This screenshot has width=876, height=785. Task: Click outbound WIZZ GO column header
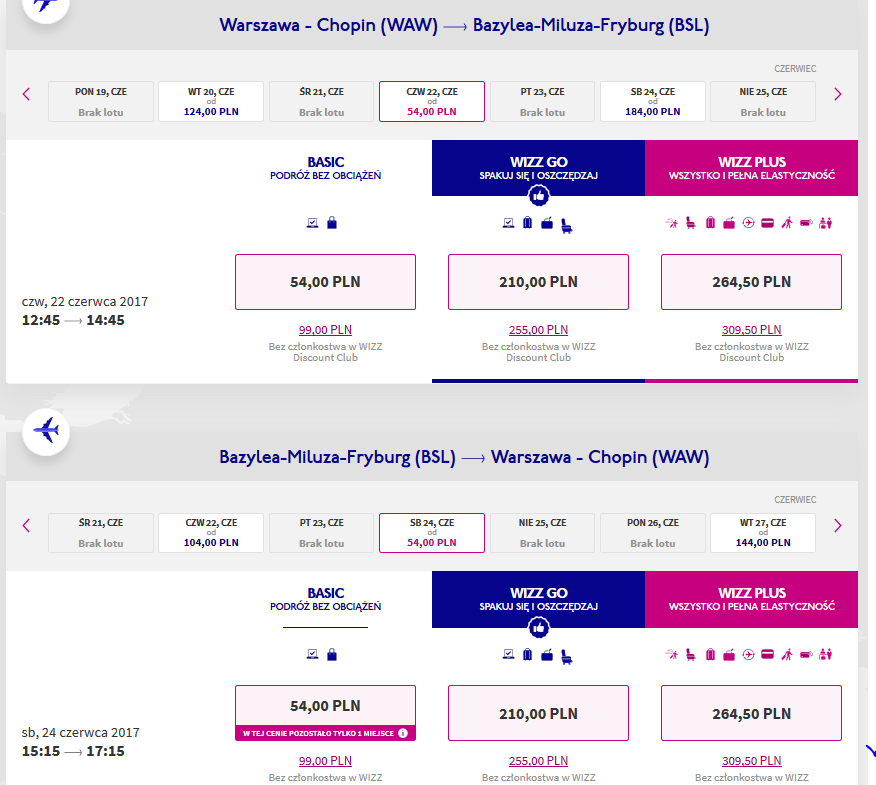(x=539, y=168)
